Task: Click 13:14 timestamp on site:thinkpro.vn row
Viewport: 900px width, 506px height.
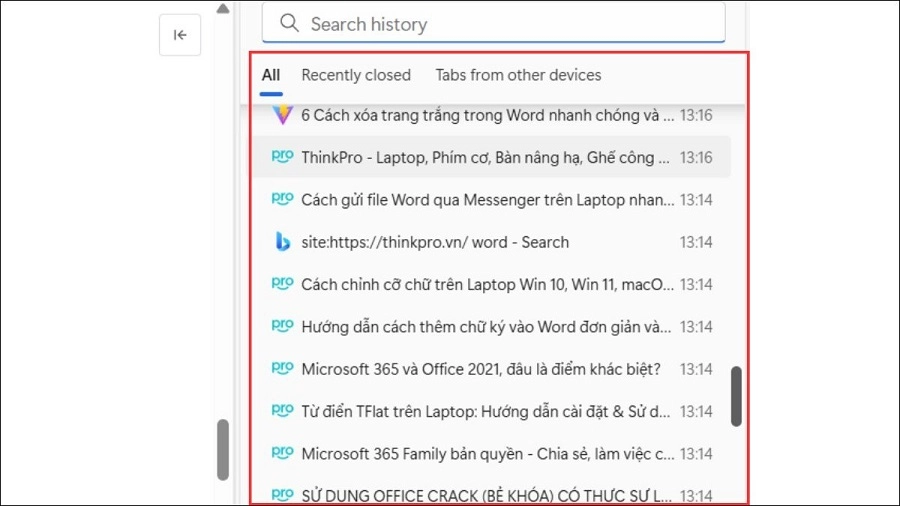Action: tap(696, 242)
